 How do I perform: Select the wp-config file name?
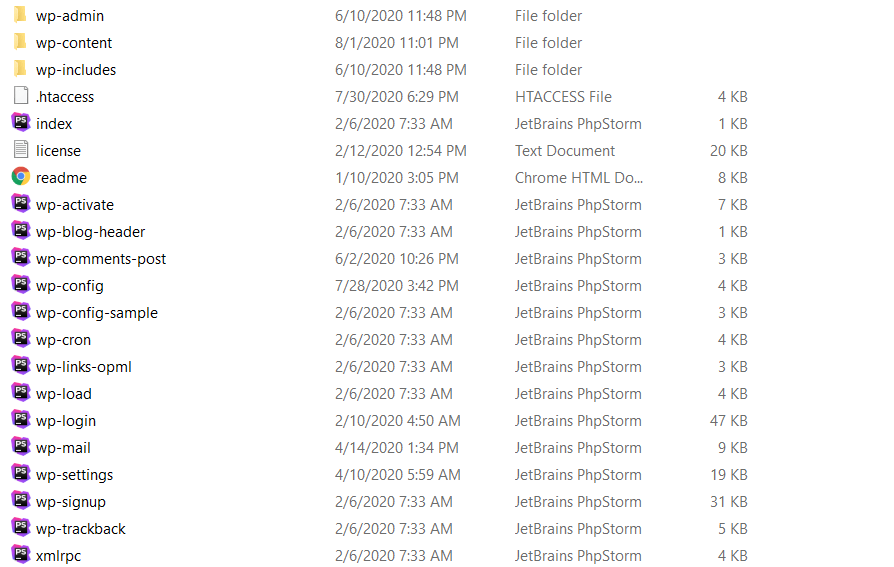tap(70, 286)
